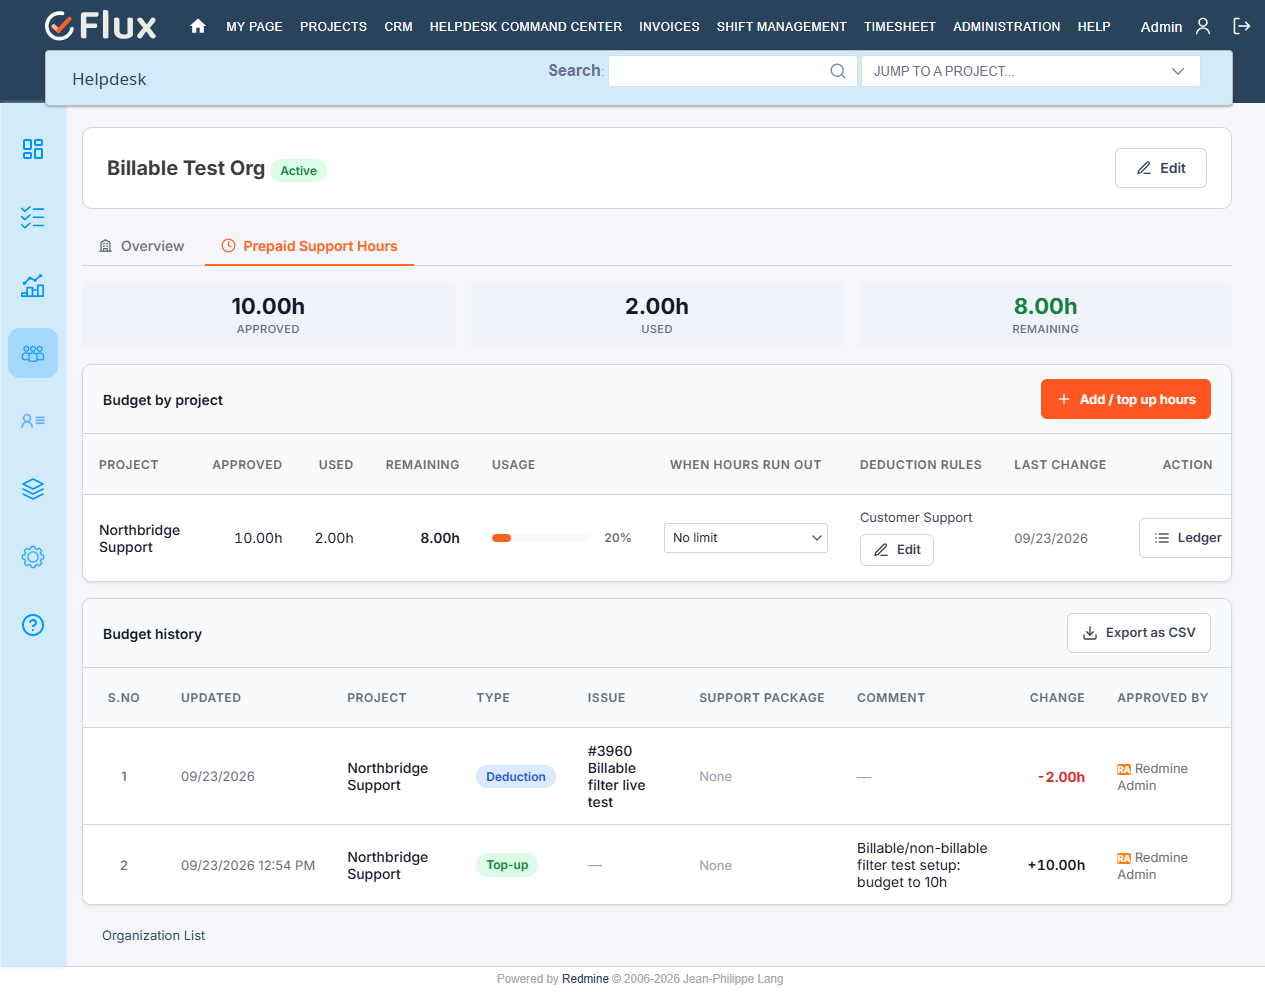Screen dimensions: 1265x1005
Task: Click the +10.00h change value
Action: [1056, 865]
